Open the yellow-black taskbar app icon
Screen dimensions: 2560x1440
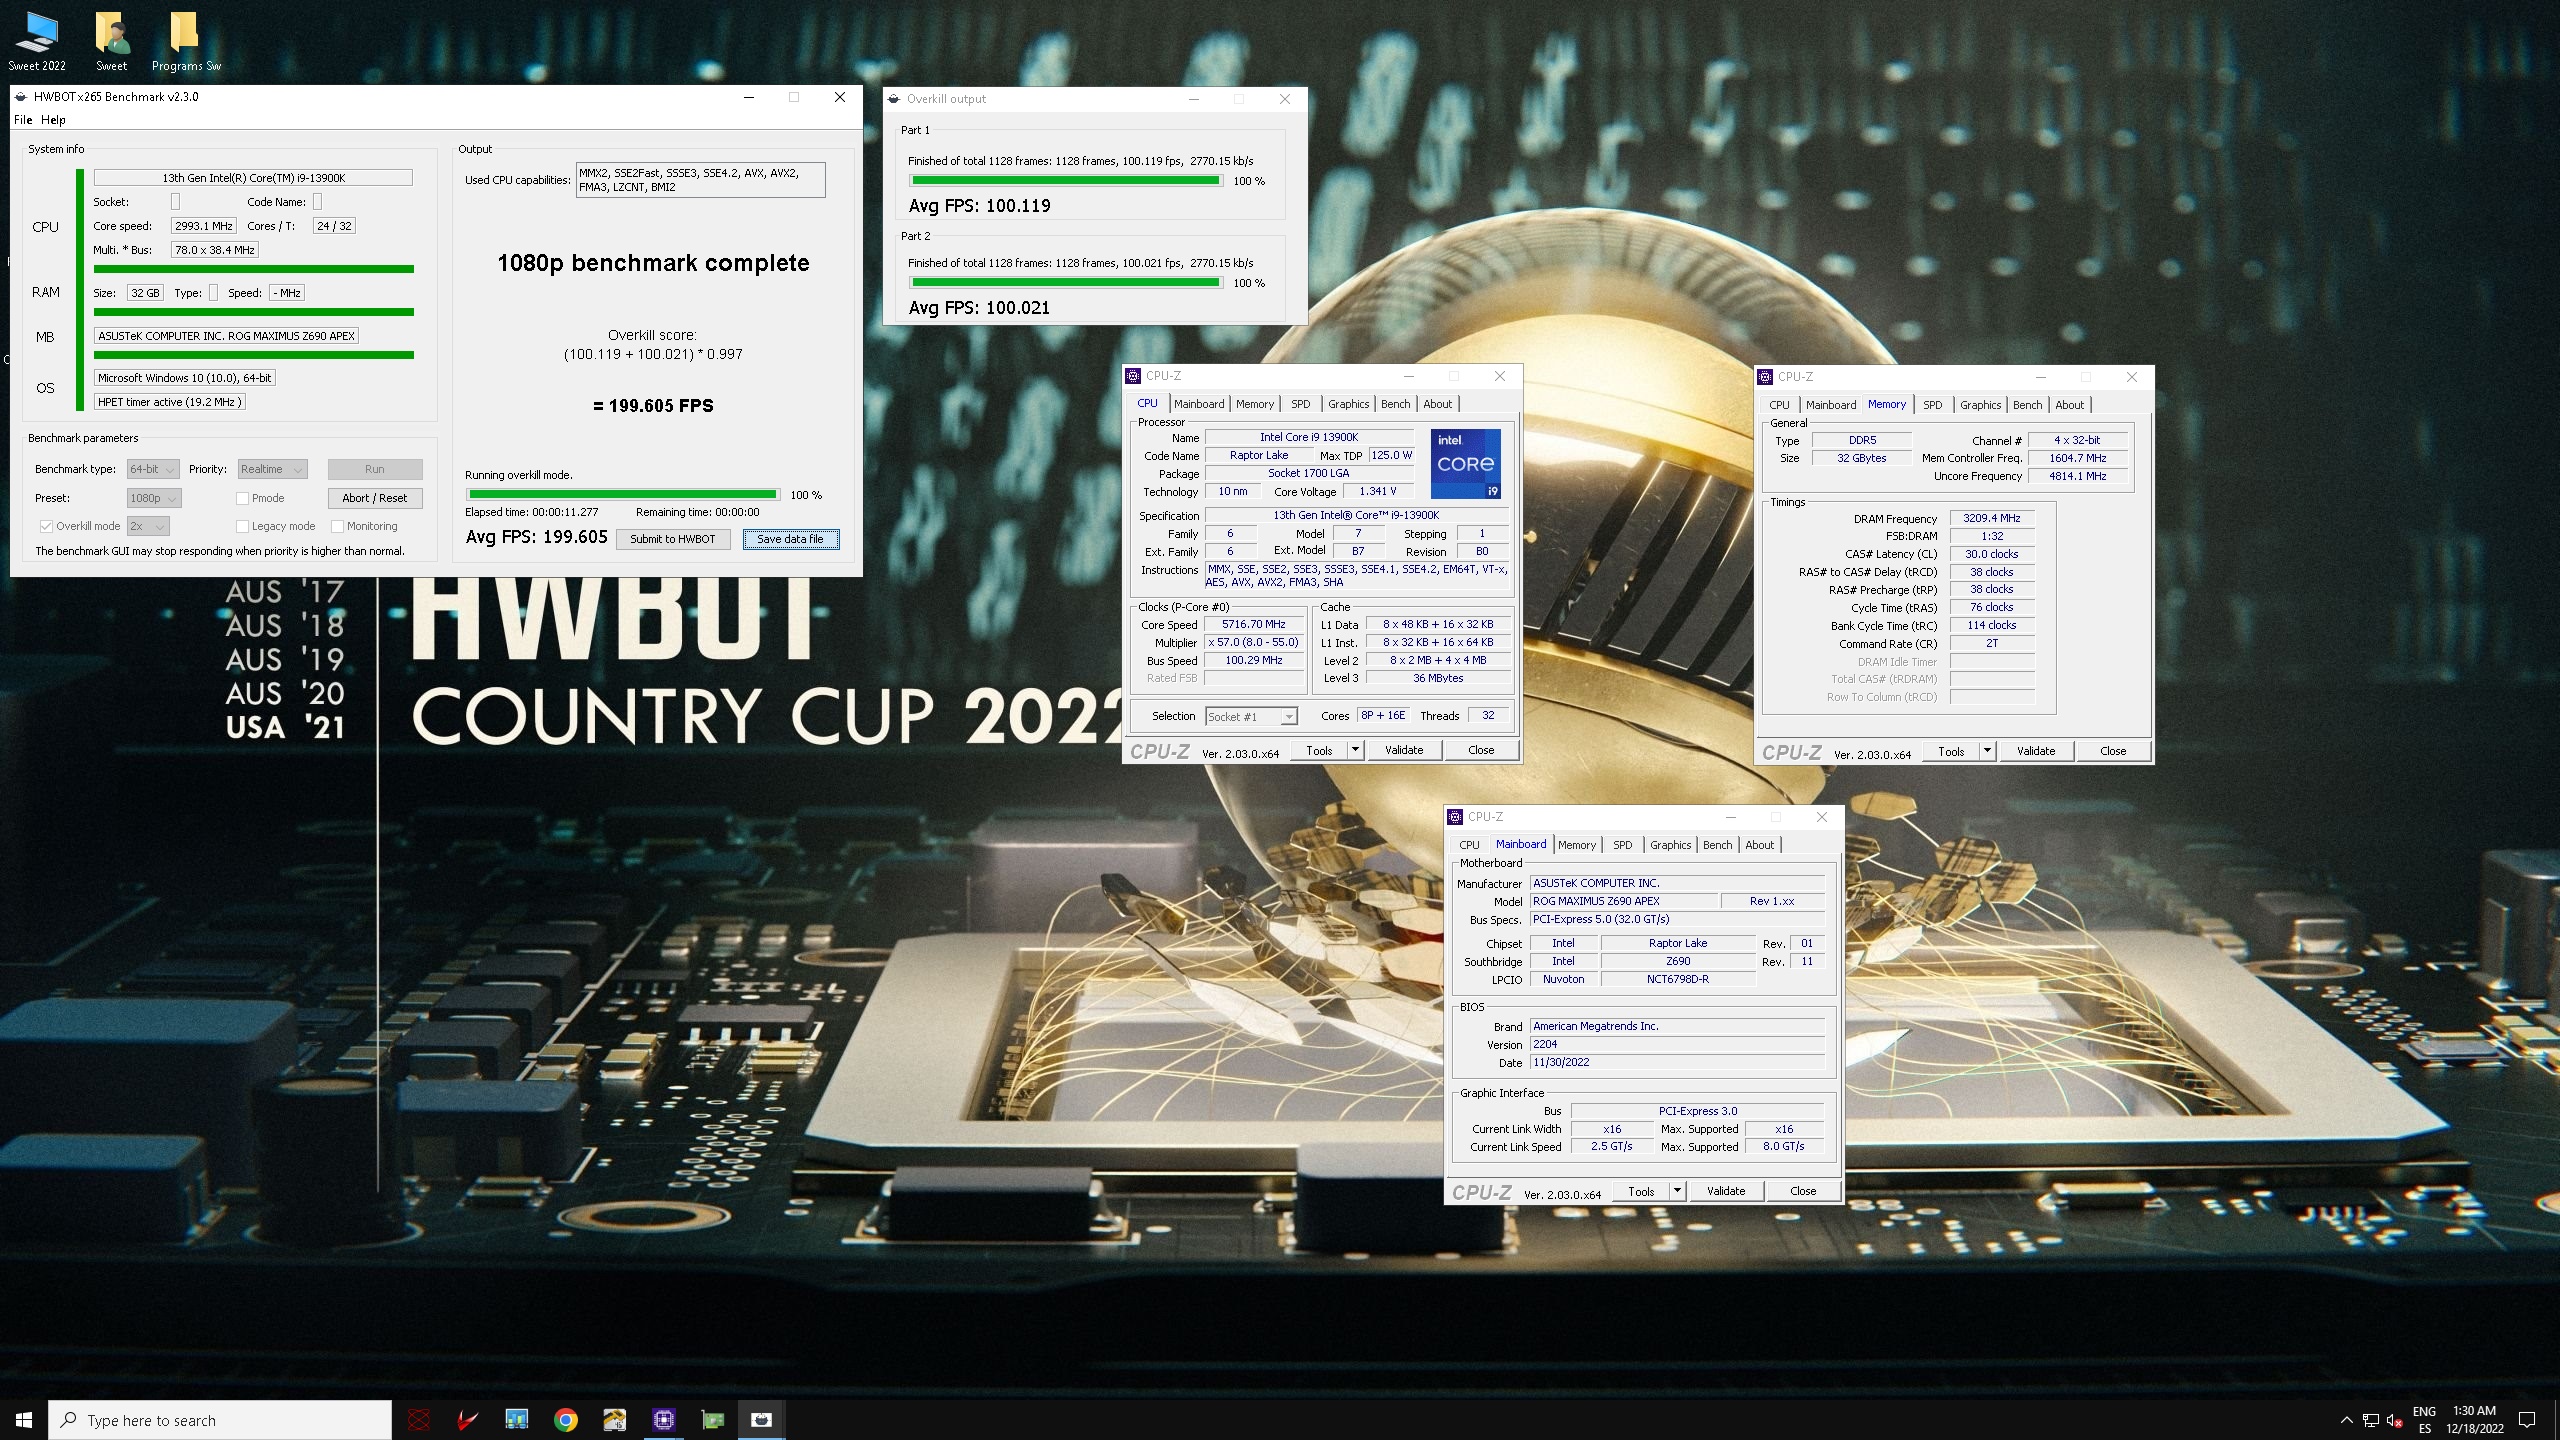pyautogui.click(x=614, y=1420)
